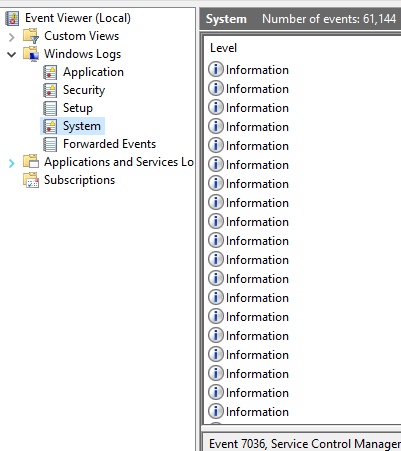Image resolution: width=401 pixels, height=451 pixels.
Task: Click the info icon of second event row
Action: (x=216, y=88)
